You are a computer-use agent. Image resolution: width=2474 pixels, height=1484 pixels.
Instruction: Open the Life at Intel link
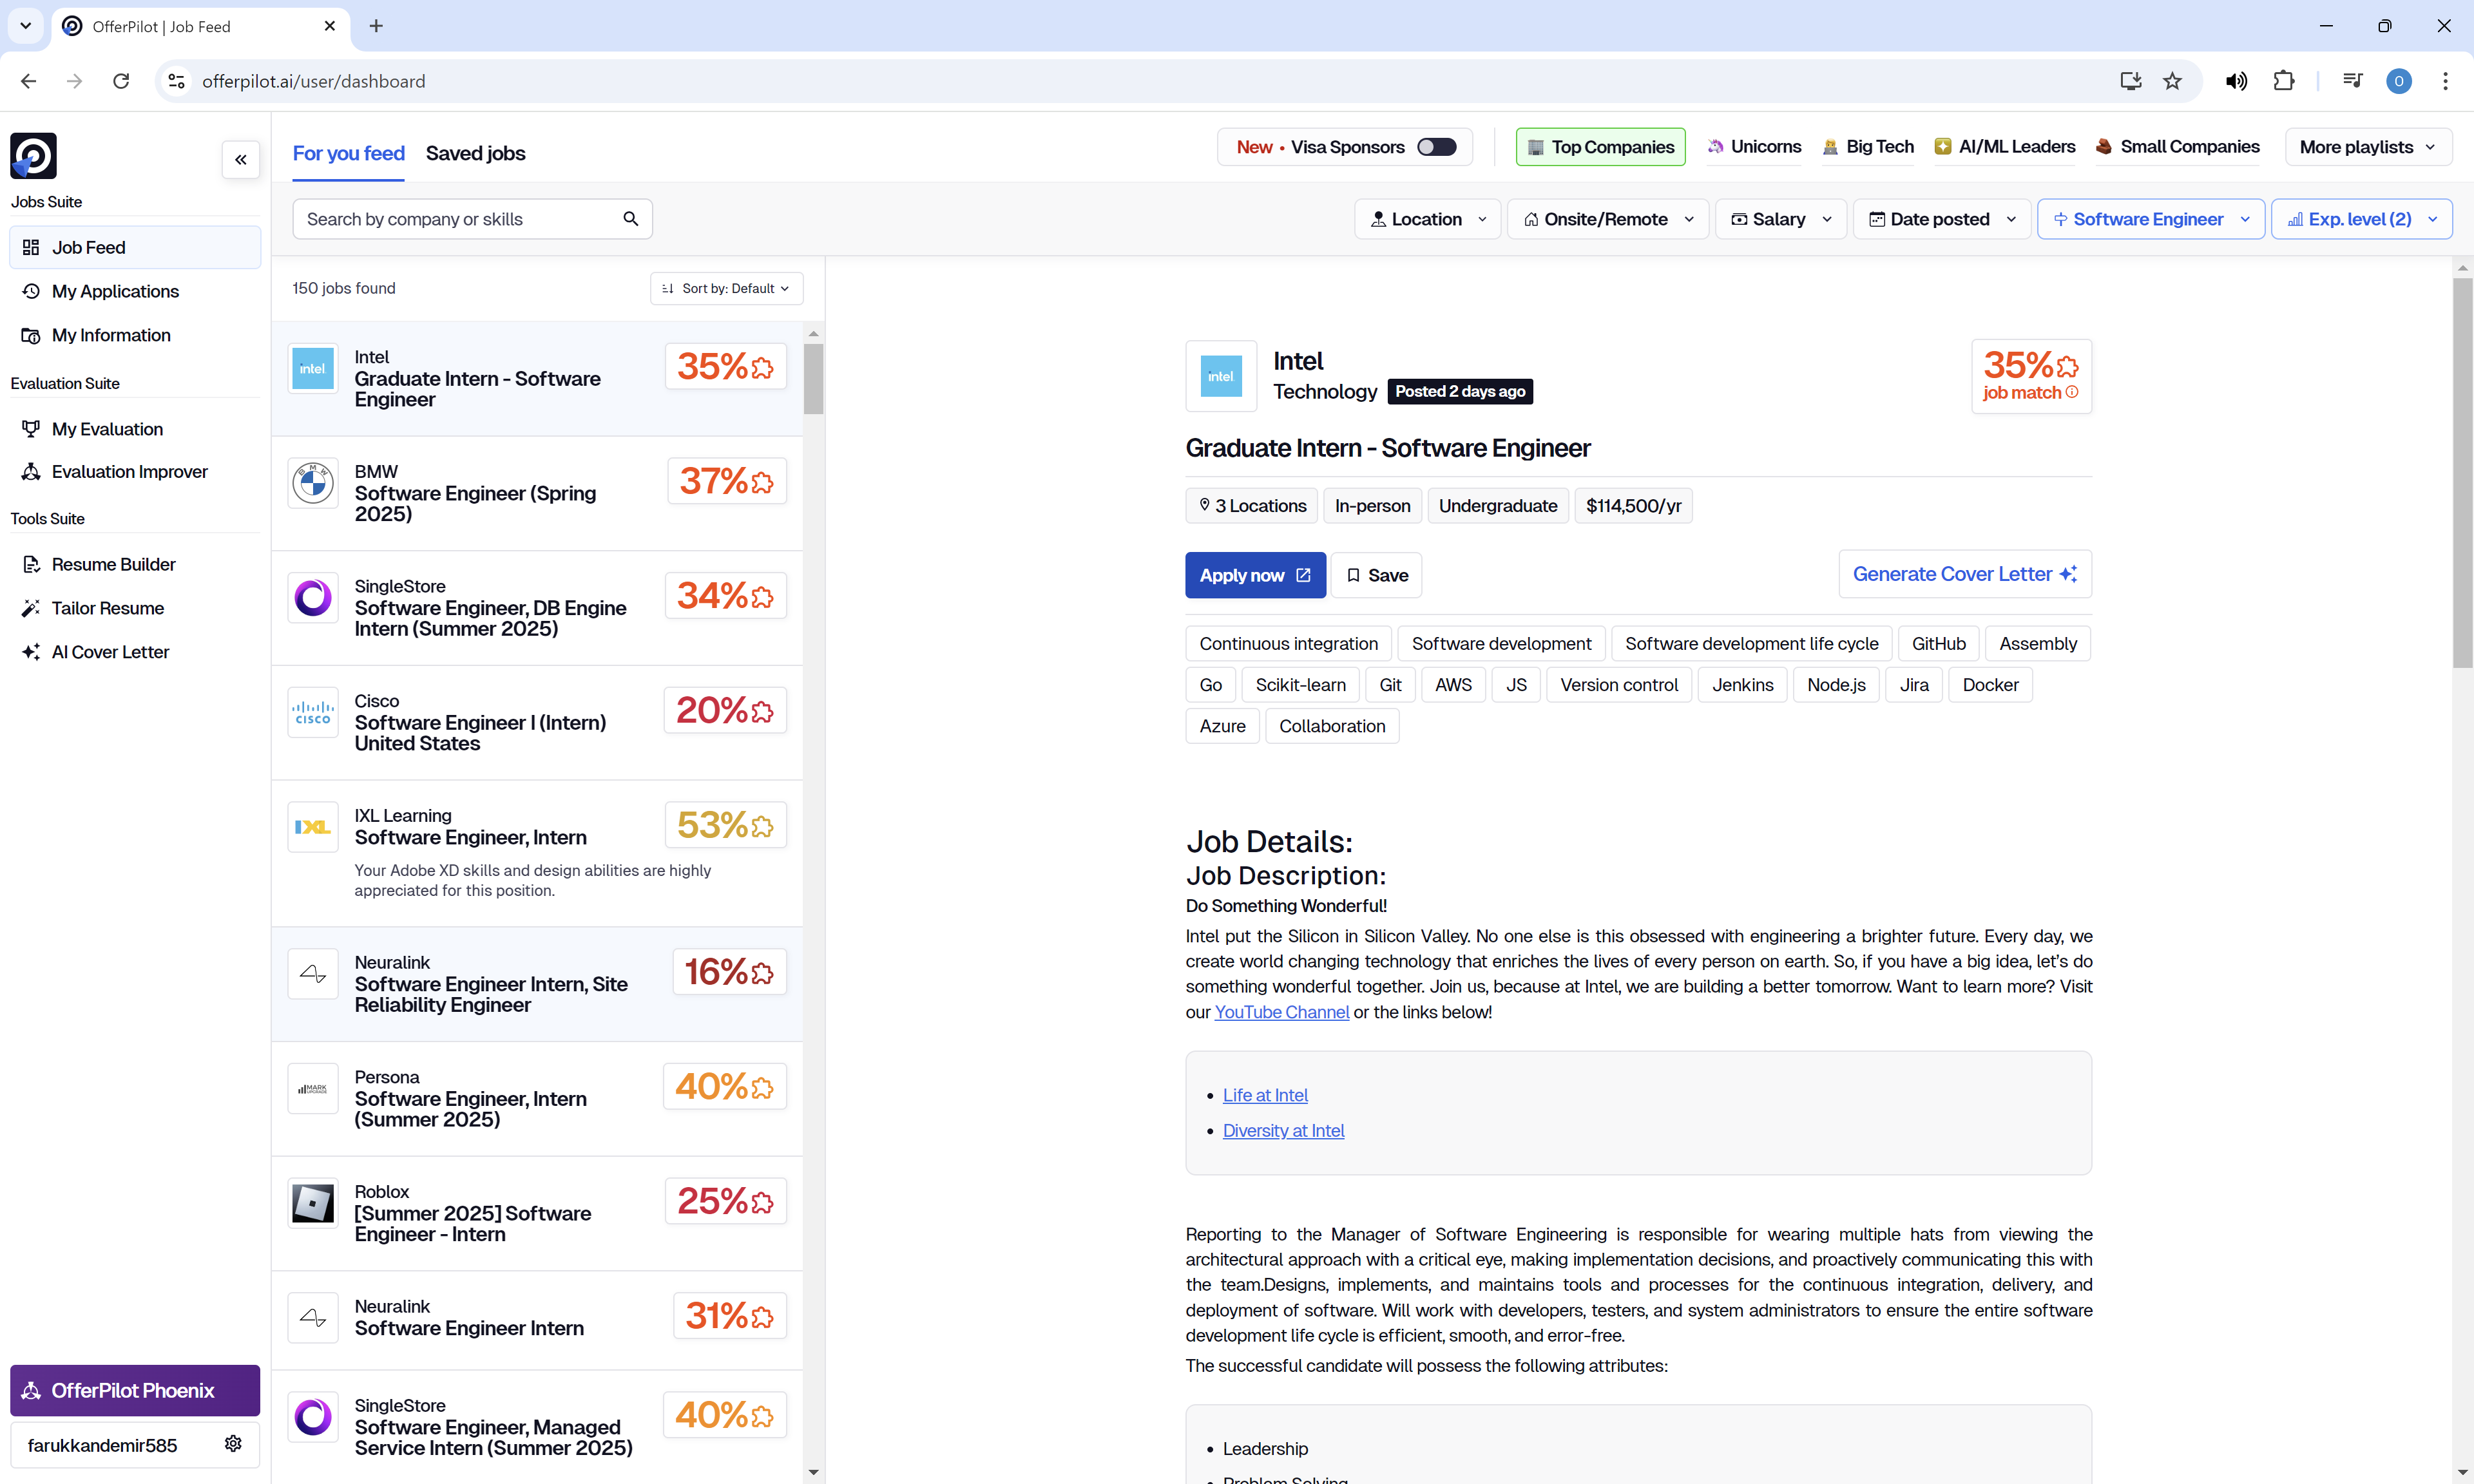coord(1265,1095)
